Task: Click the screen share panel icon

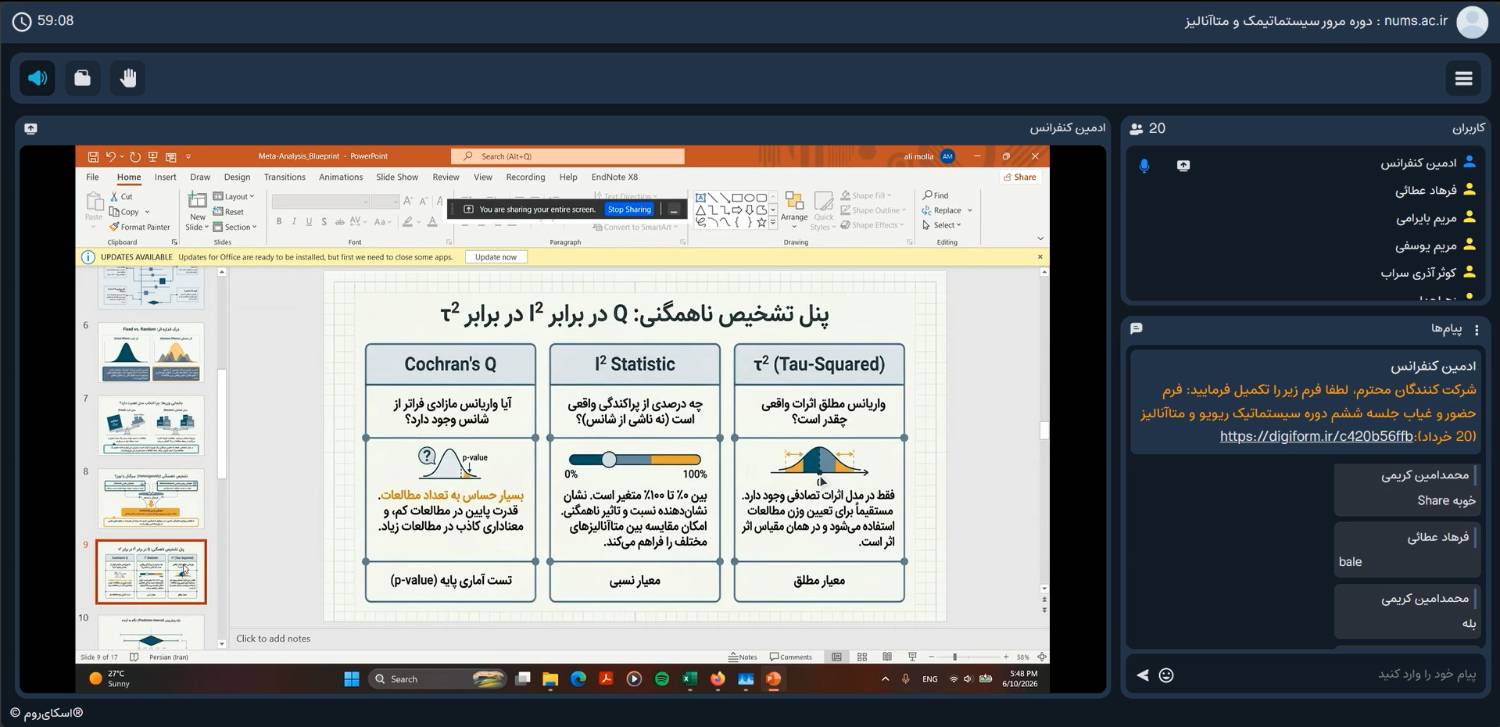Action: coord(31,128)
